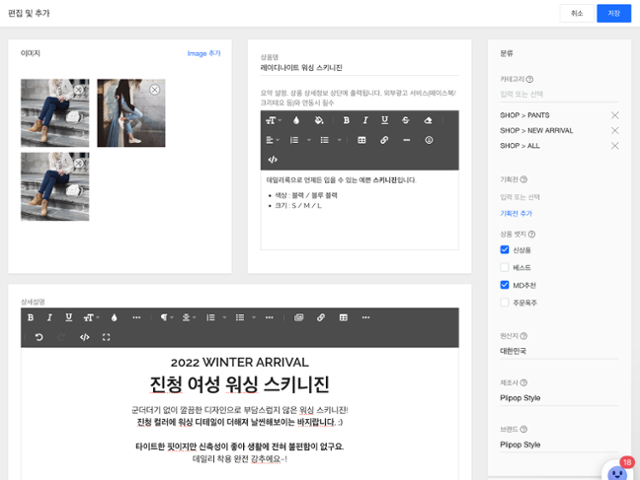Remove the SHOP > ALL category
Viewport: 640px width, 480px height.
pos(615,146)
